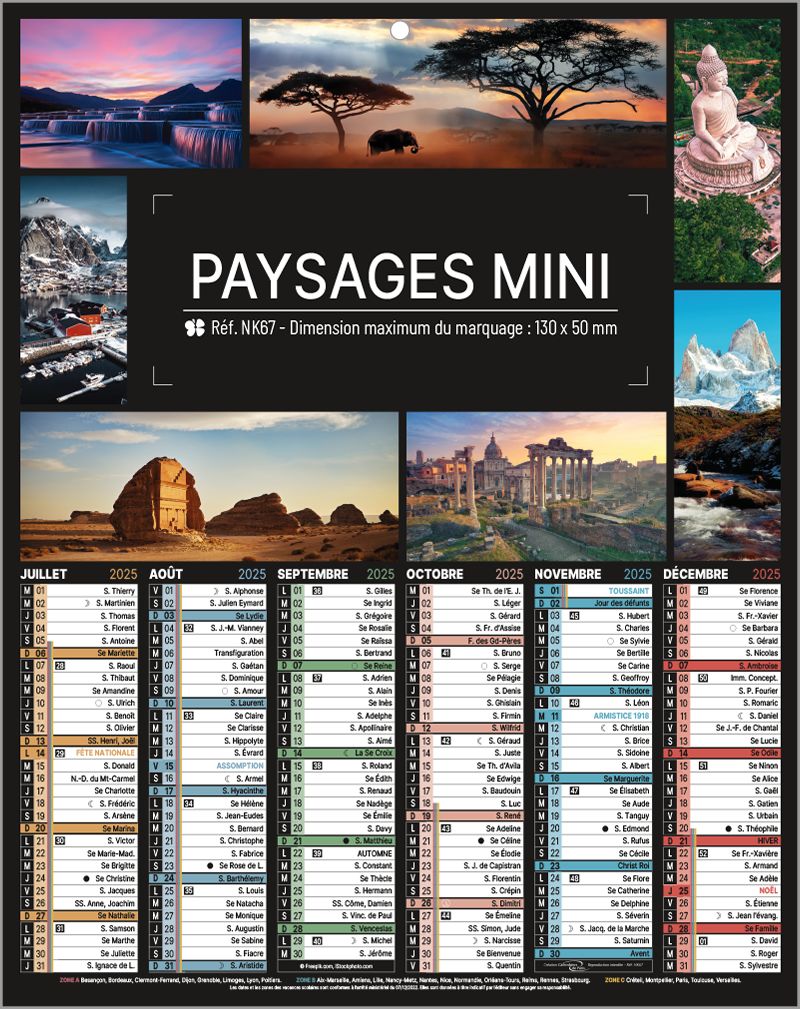Viewport: 800px width, 1009px height.
Task: Click week number 45 box beside S. Hubert
Action: (x=574, y=616)
